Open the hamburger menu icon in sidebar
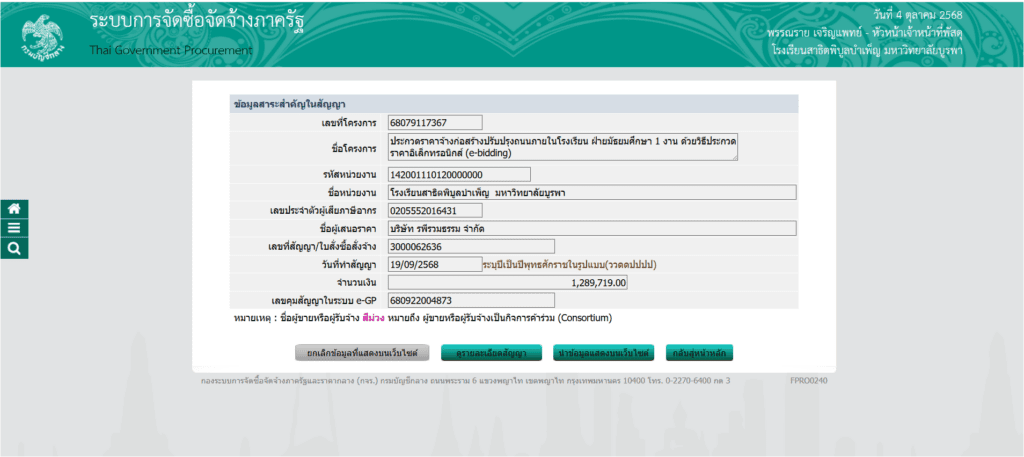The width and height of the screenshot is (1024, 457). [x=14, y=229]
